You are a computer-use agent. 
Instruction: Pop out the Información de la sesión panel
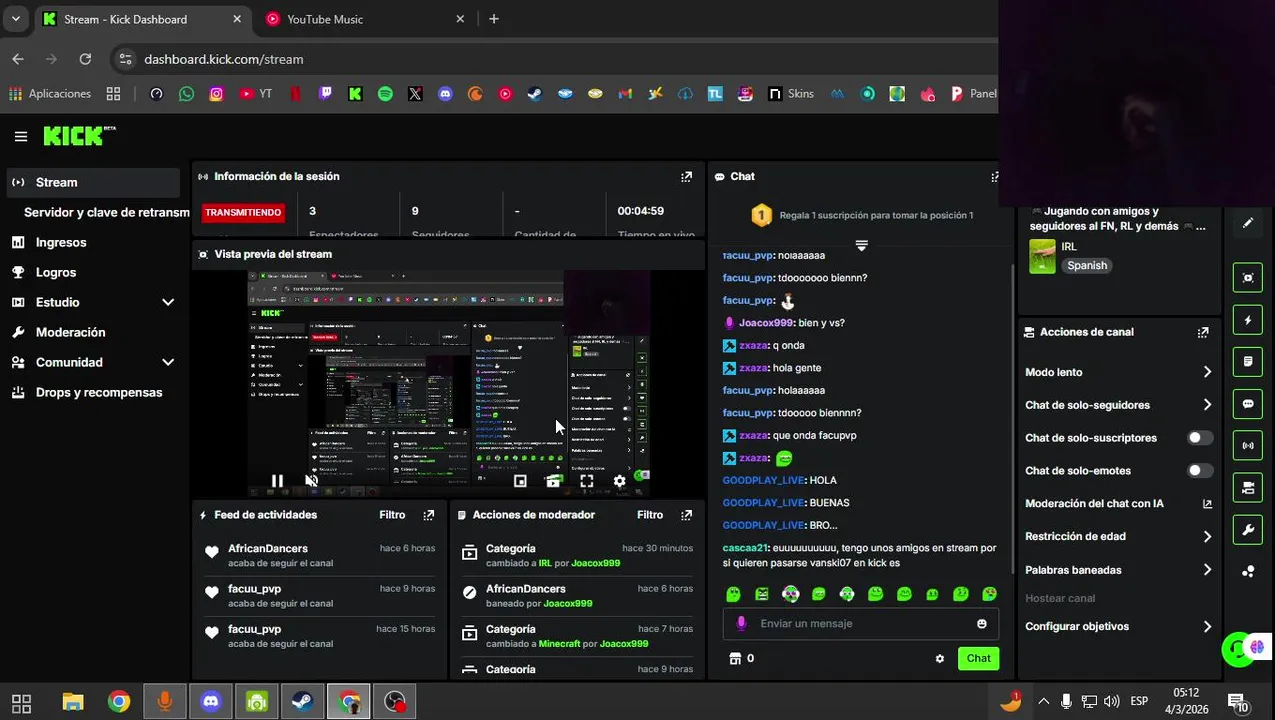point(686,177)
